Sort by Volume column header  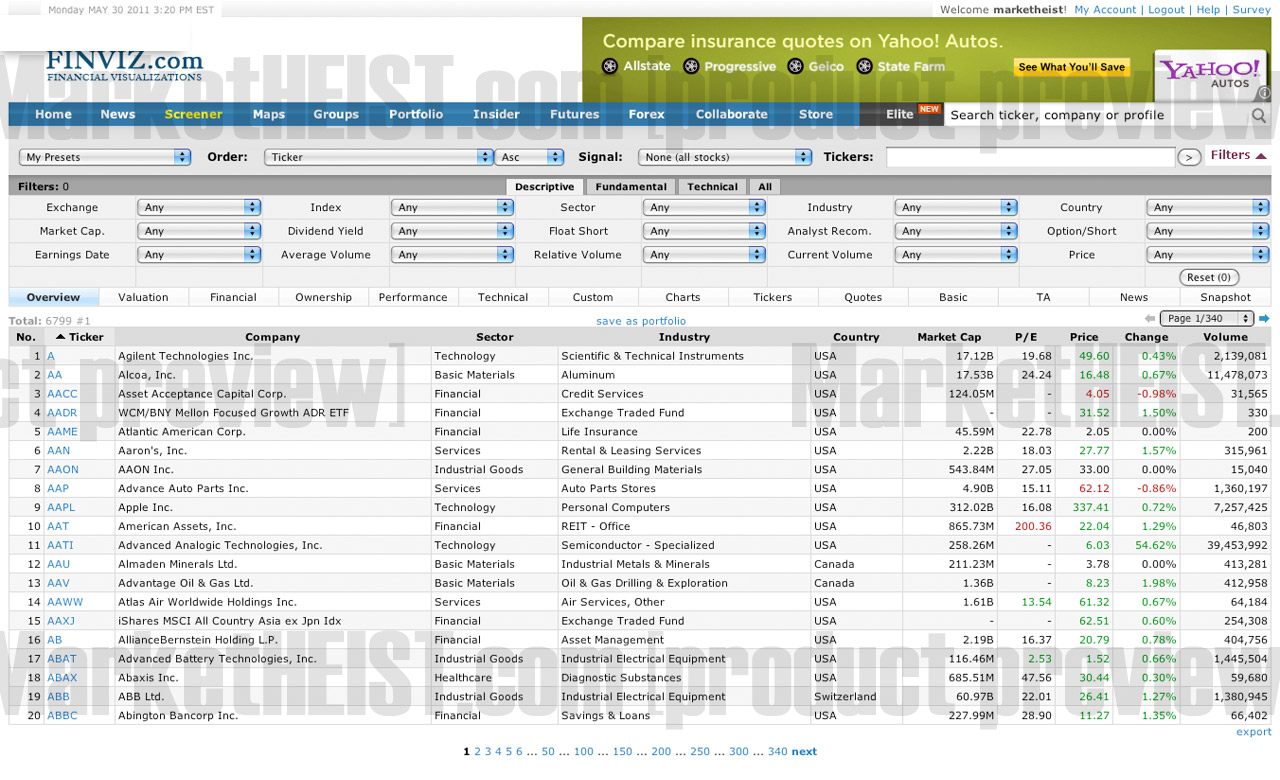pyautogui.click(x=1225, y=337)
